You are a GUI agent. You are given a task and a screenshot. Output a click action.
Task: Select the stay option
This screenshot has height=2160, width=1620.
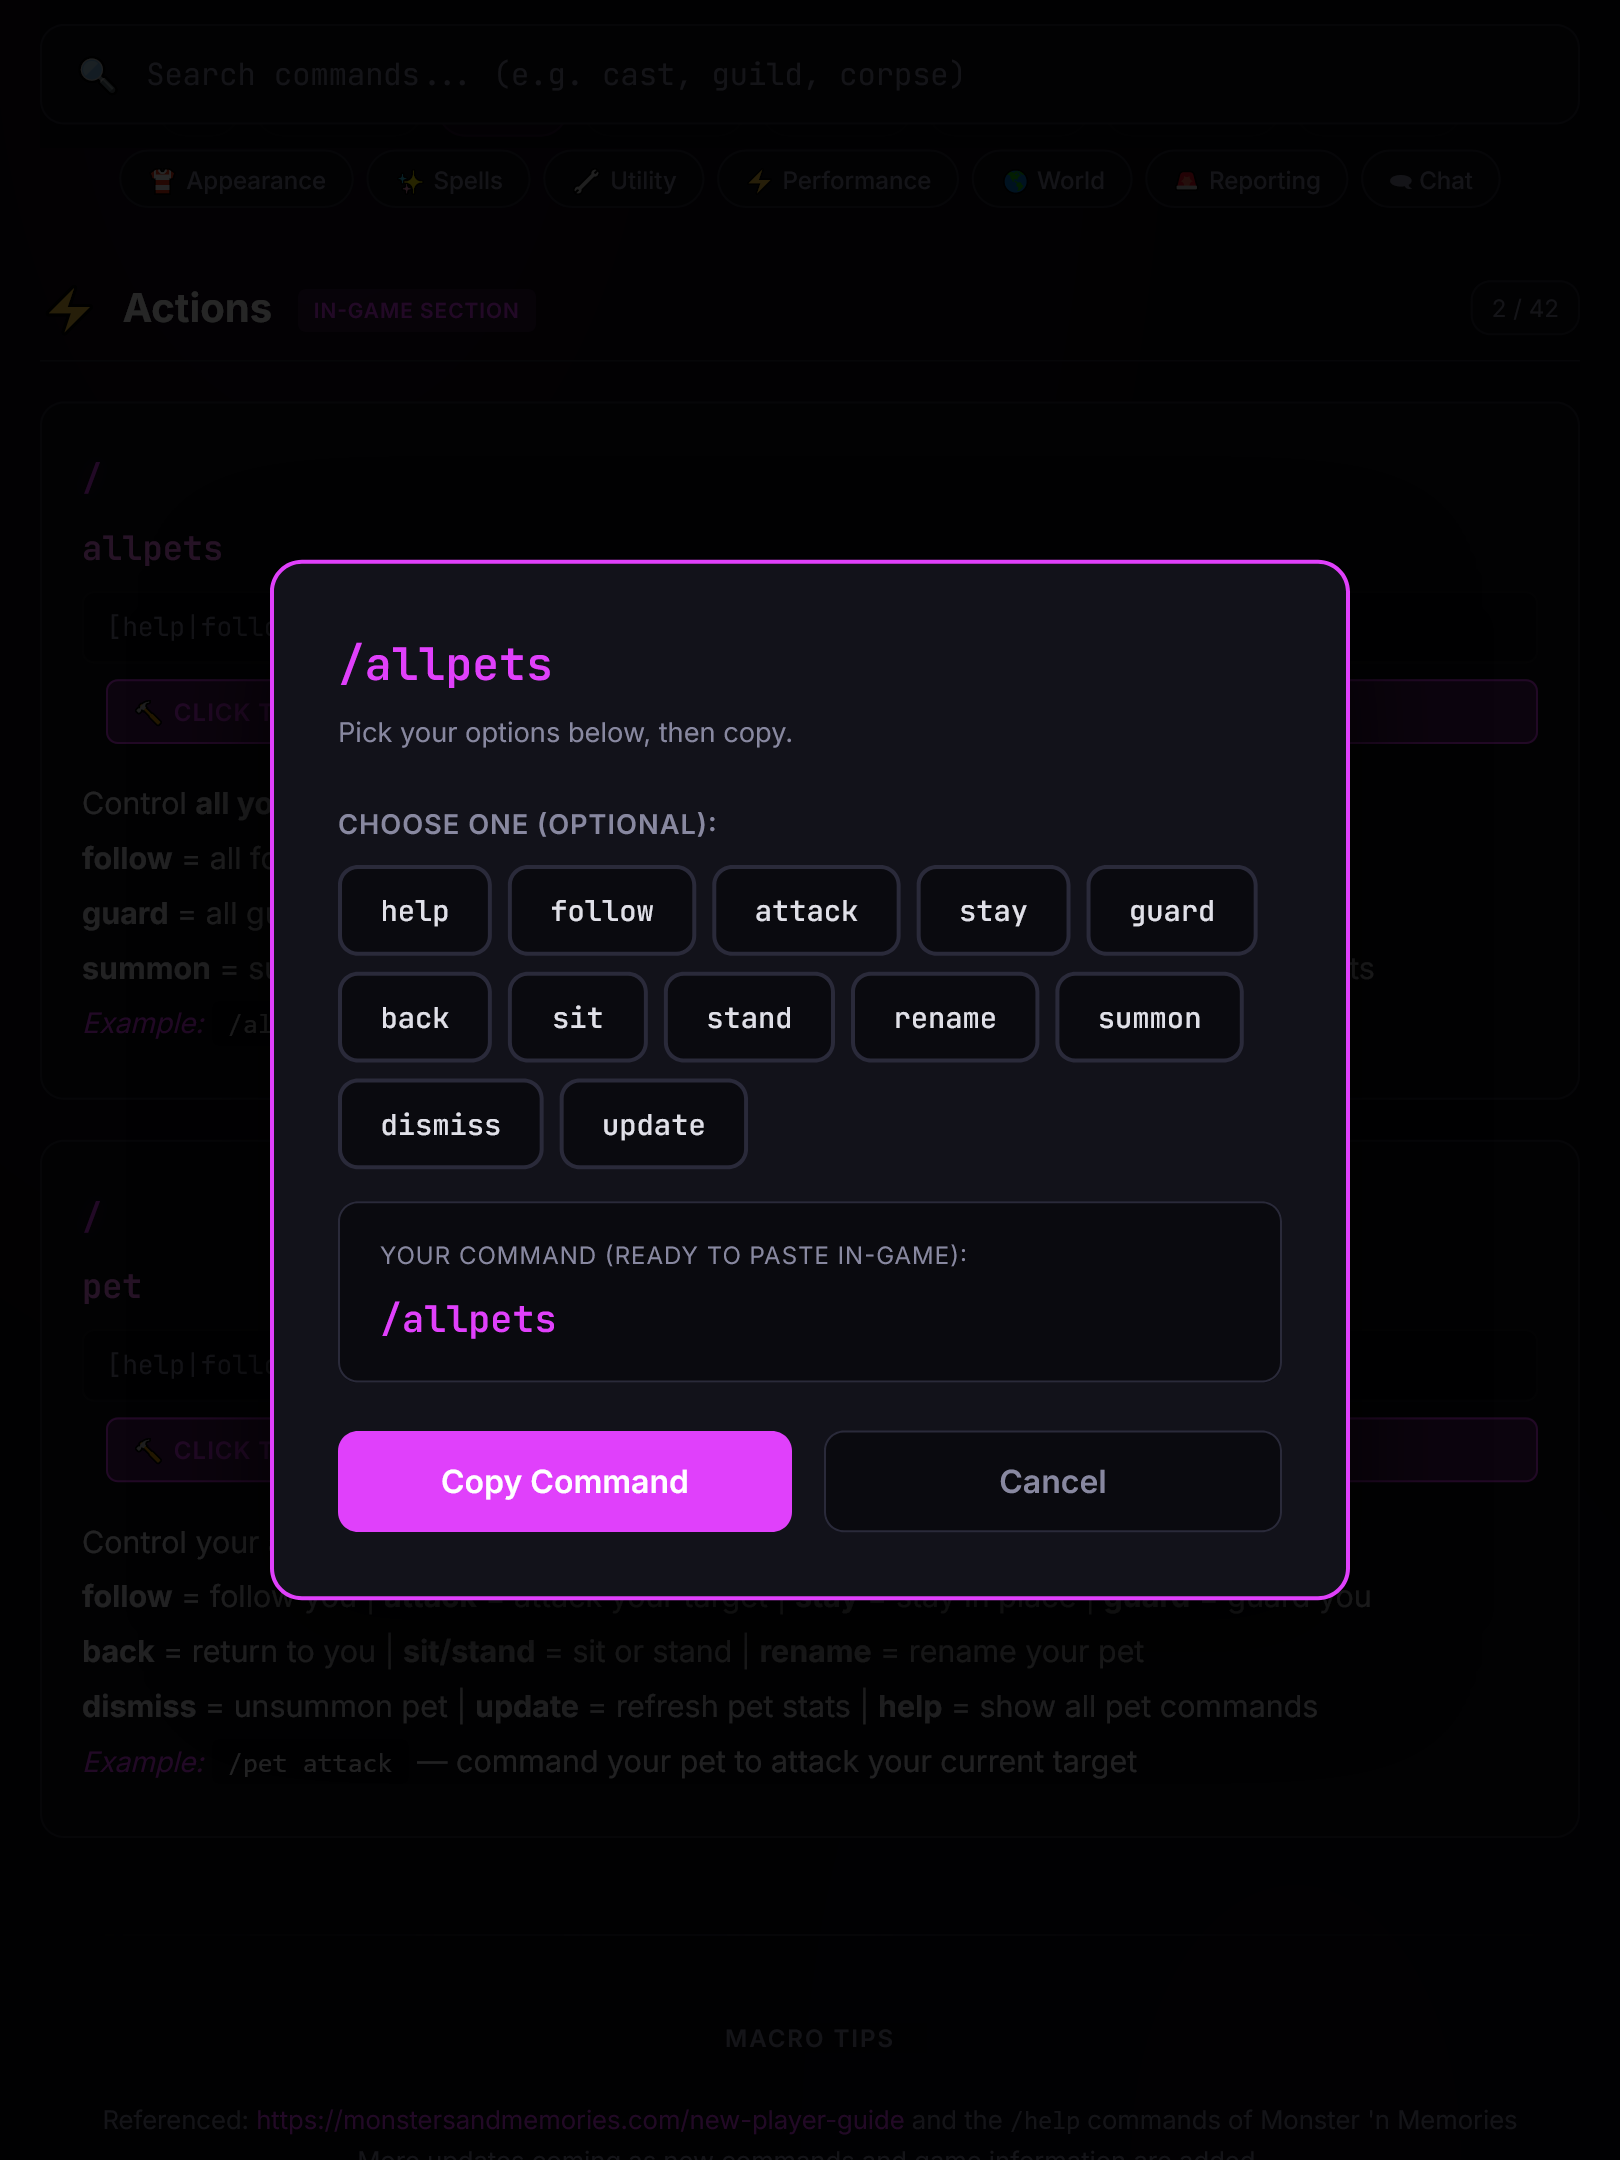pyautogui.click(x=992, y=910)
